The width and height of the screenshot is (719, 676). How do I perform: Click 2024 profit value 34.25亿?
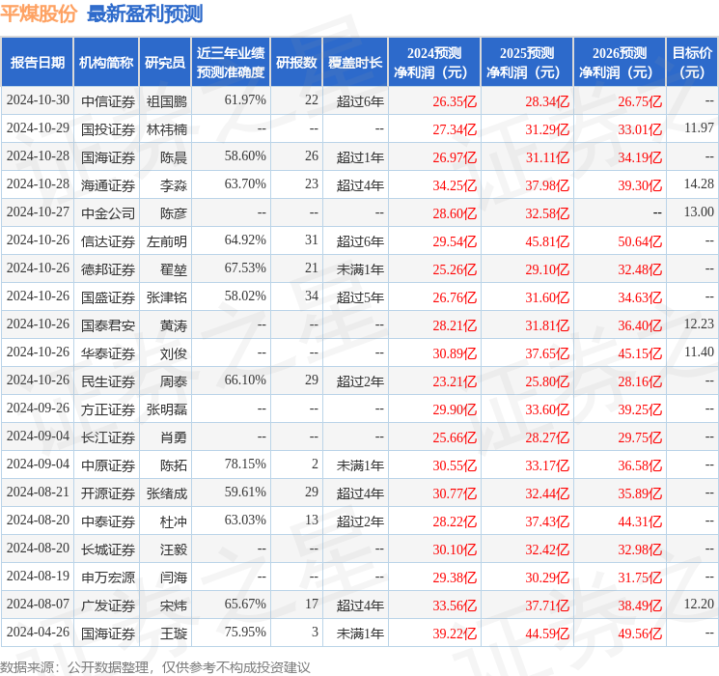click(454, 185)
